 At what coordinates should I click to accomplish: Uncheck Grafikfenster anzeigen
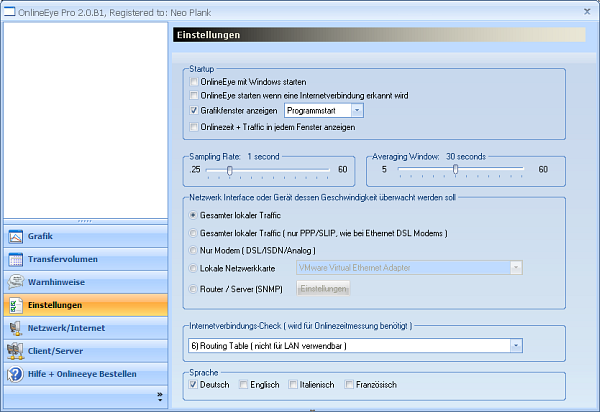194,111
